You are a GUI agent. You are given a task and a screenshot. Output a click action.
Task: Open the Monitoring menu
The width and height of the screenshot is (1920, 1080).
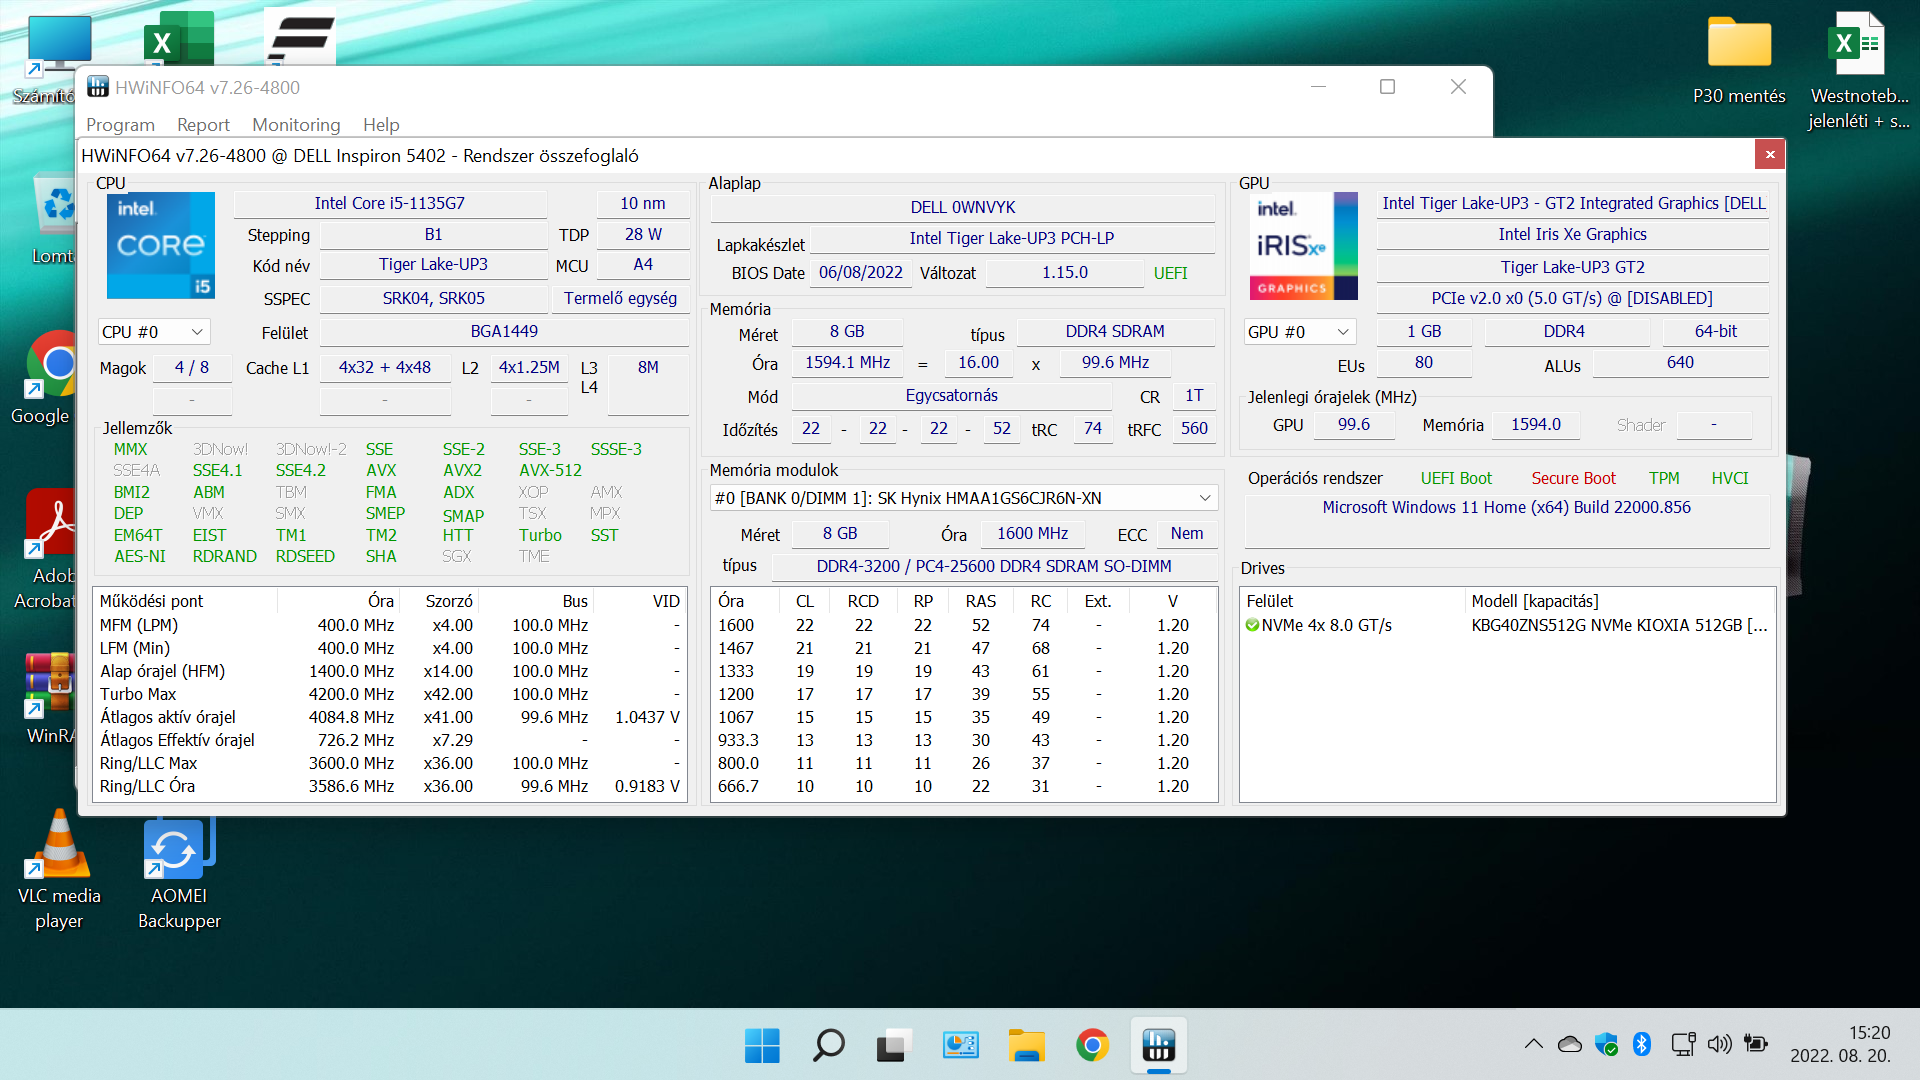click(x=296, y=125)
